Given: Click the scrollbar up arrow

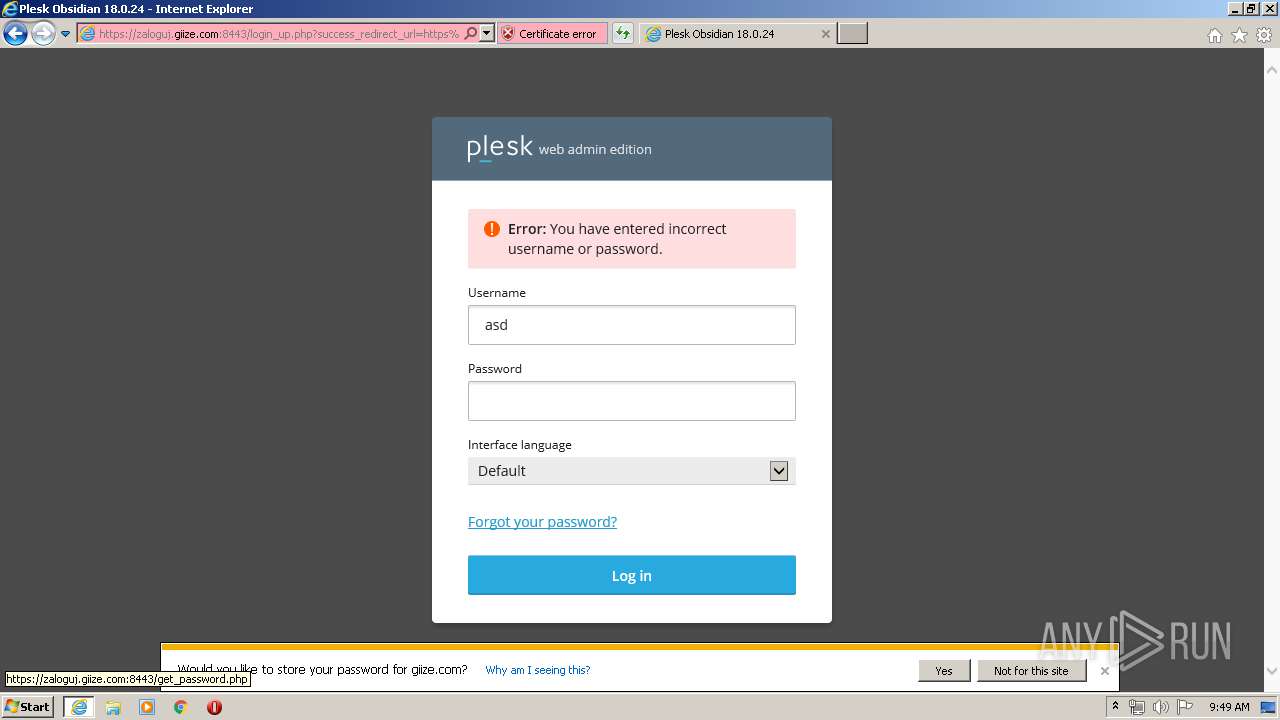Looking at the screenshot, I should click(1272, 71).
